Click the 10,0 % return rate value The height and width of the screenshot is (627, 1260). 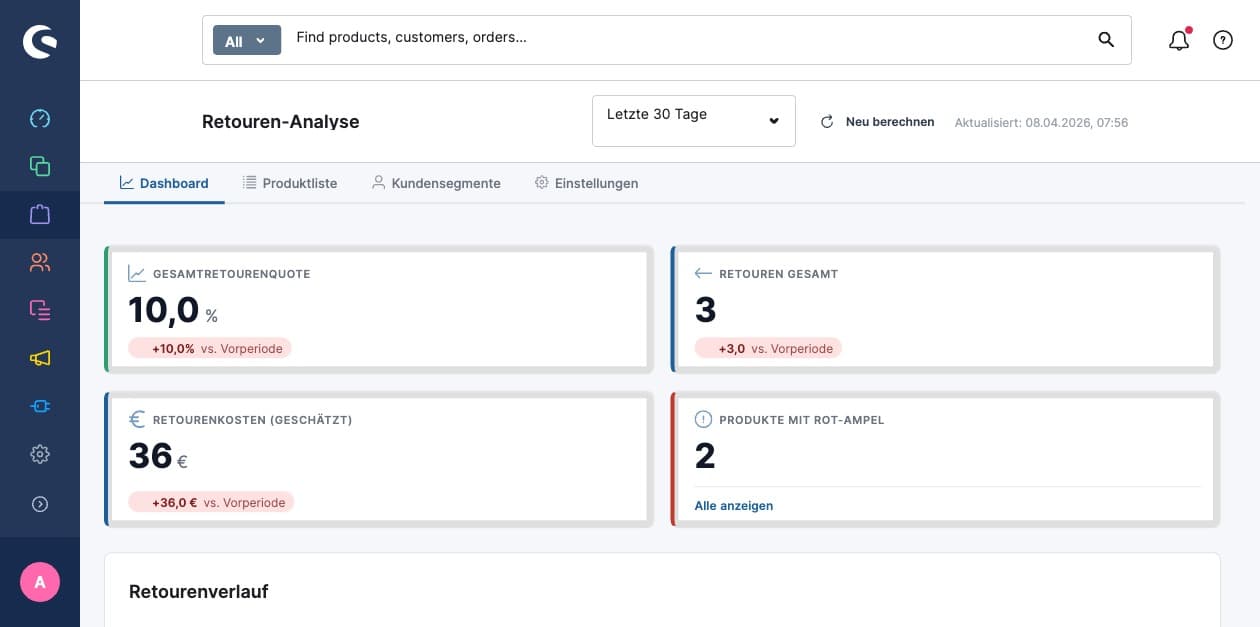173,310
